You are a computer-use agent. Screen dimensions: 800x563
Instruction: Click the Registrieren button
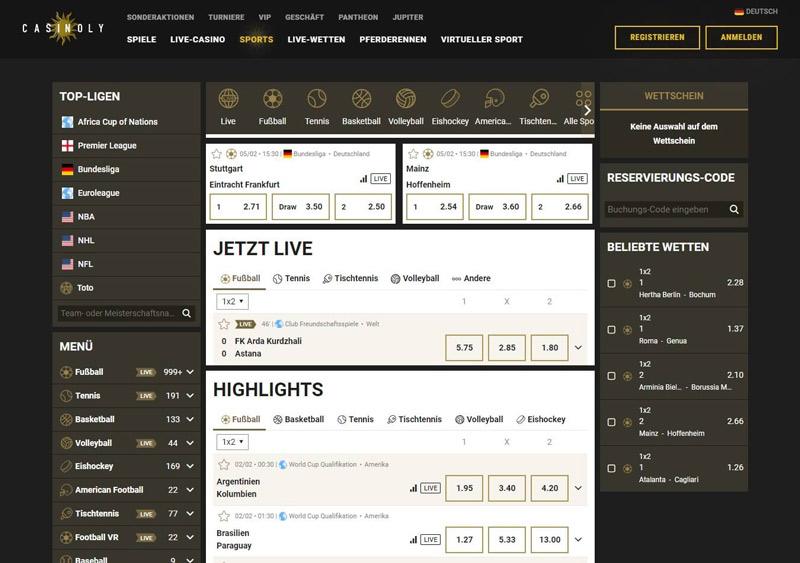coord(657,37)
